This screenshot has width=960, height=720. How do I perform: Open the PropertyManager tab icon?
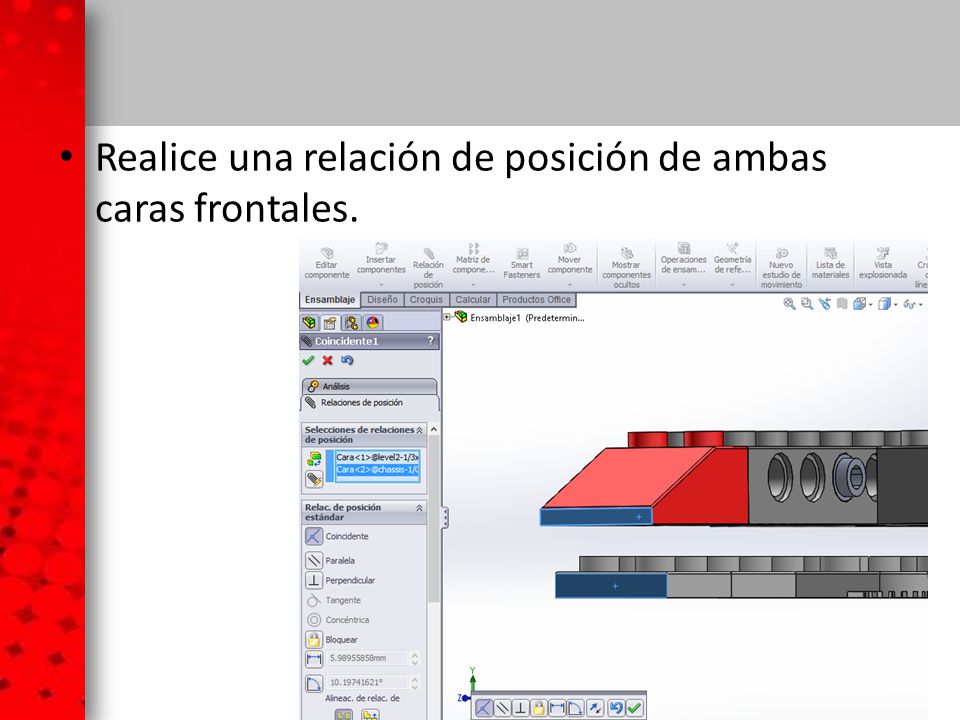pyautogui.click(x=330, y=322)
